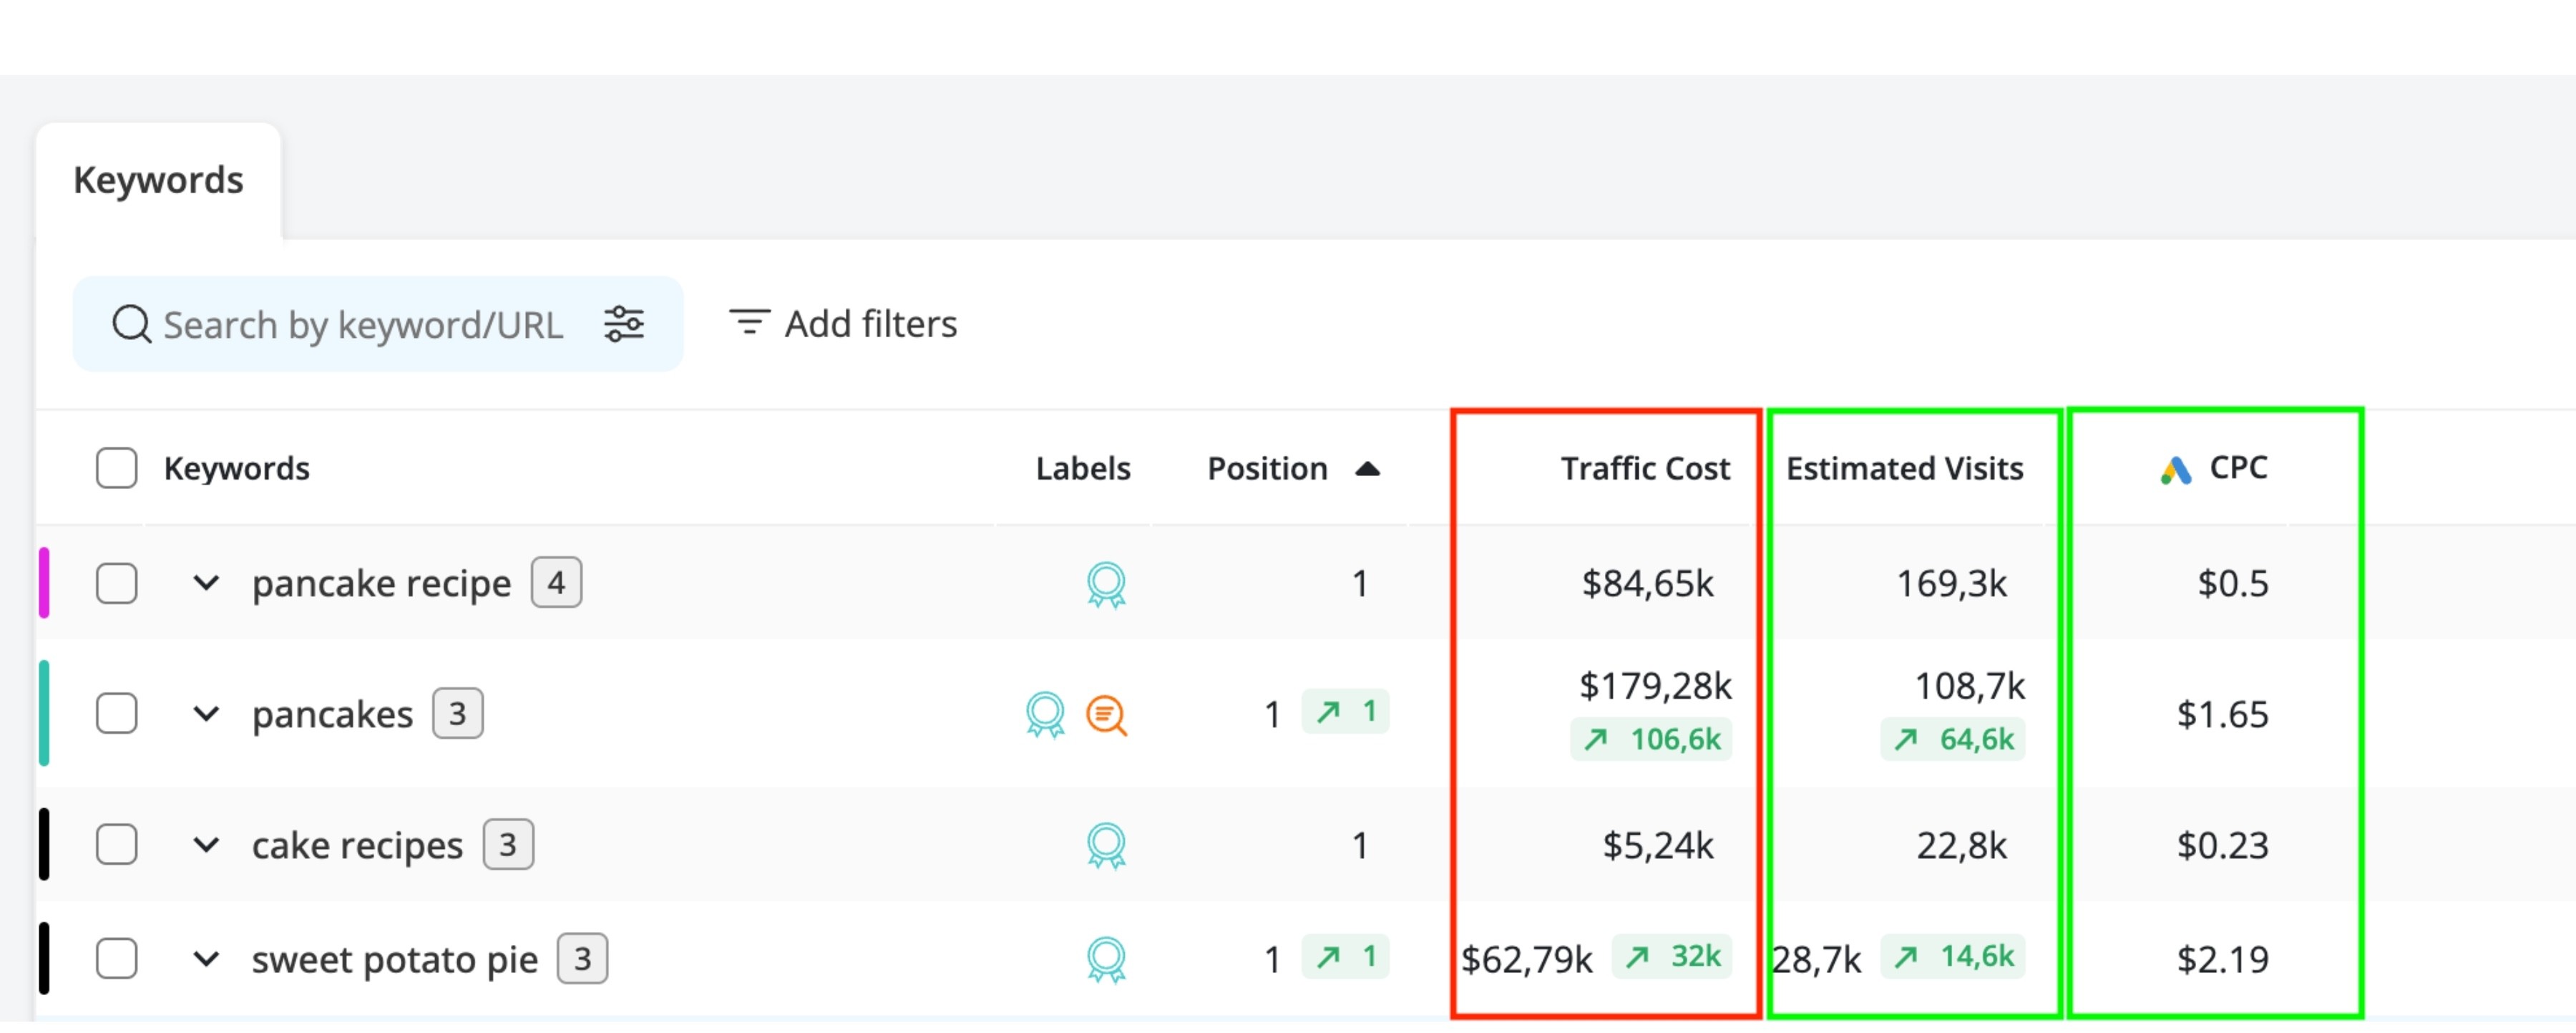Image resolution: width=2576 pixels, height=1033 pixels.
Task: Check the cake recipes row checkbox
Action: 117,845
